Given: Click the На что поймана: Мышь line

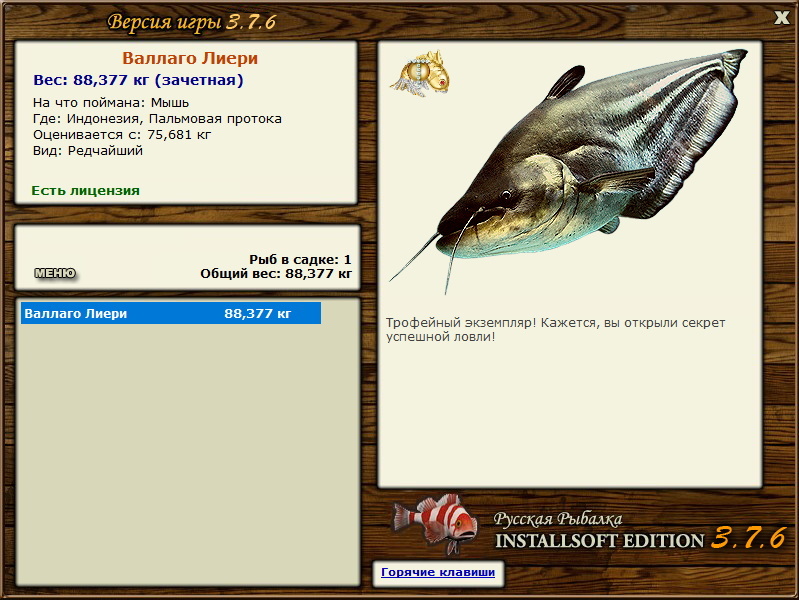Looking at the screenshot, I should click(111, 102).
